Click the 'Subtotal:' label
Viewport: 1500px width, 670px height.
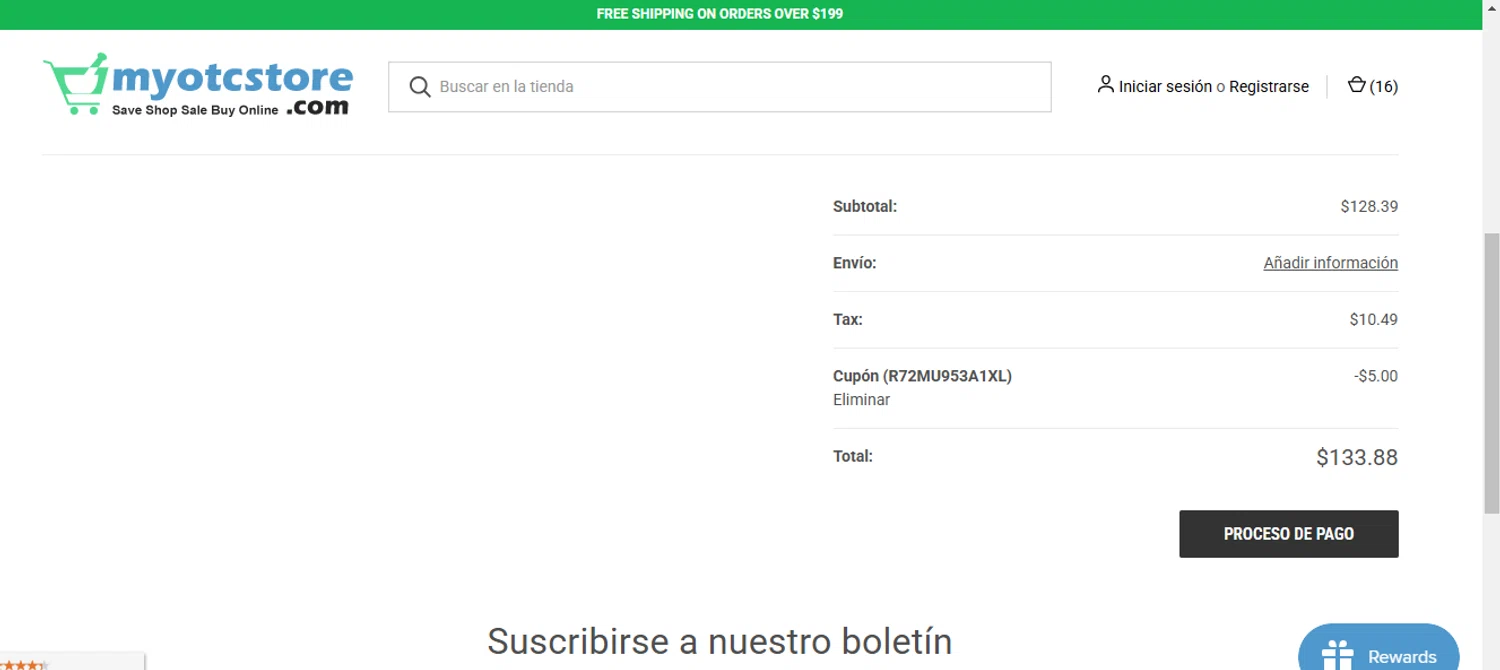(x=865, y=207)
